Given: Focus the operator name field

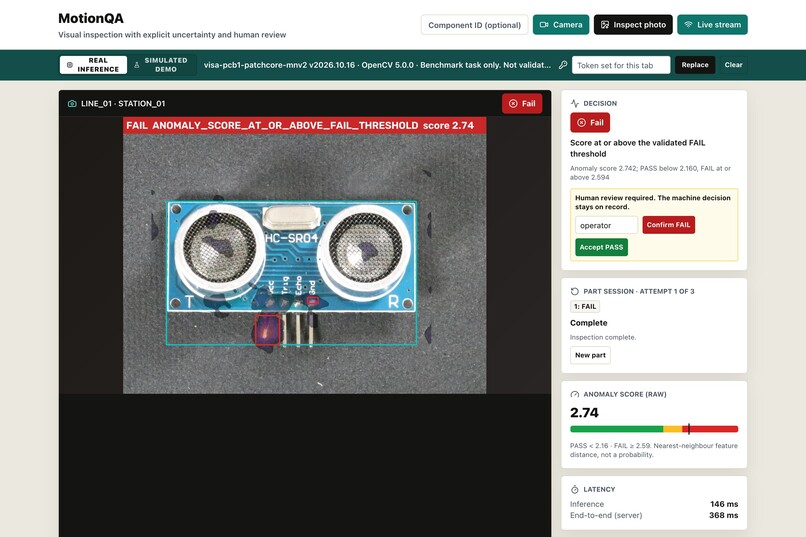Looking at the screenshot, I should click(x=606, y=225).
